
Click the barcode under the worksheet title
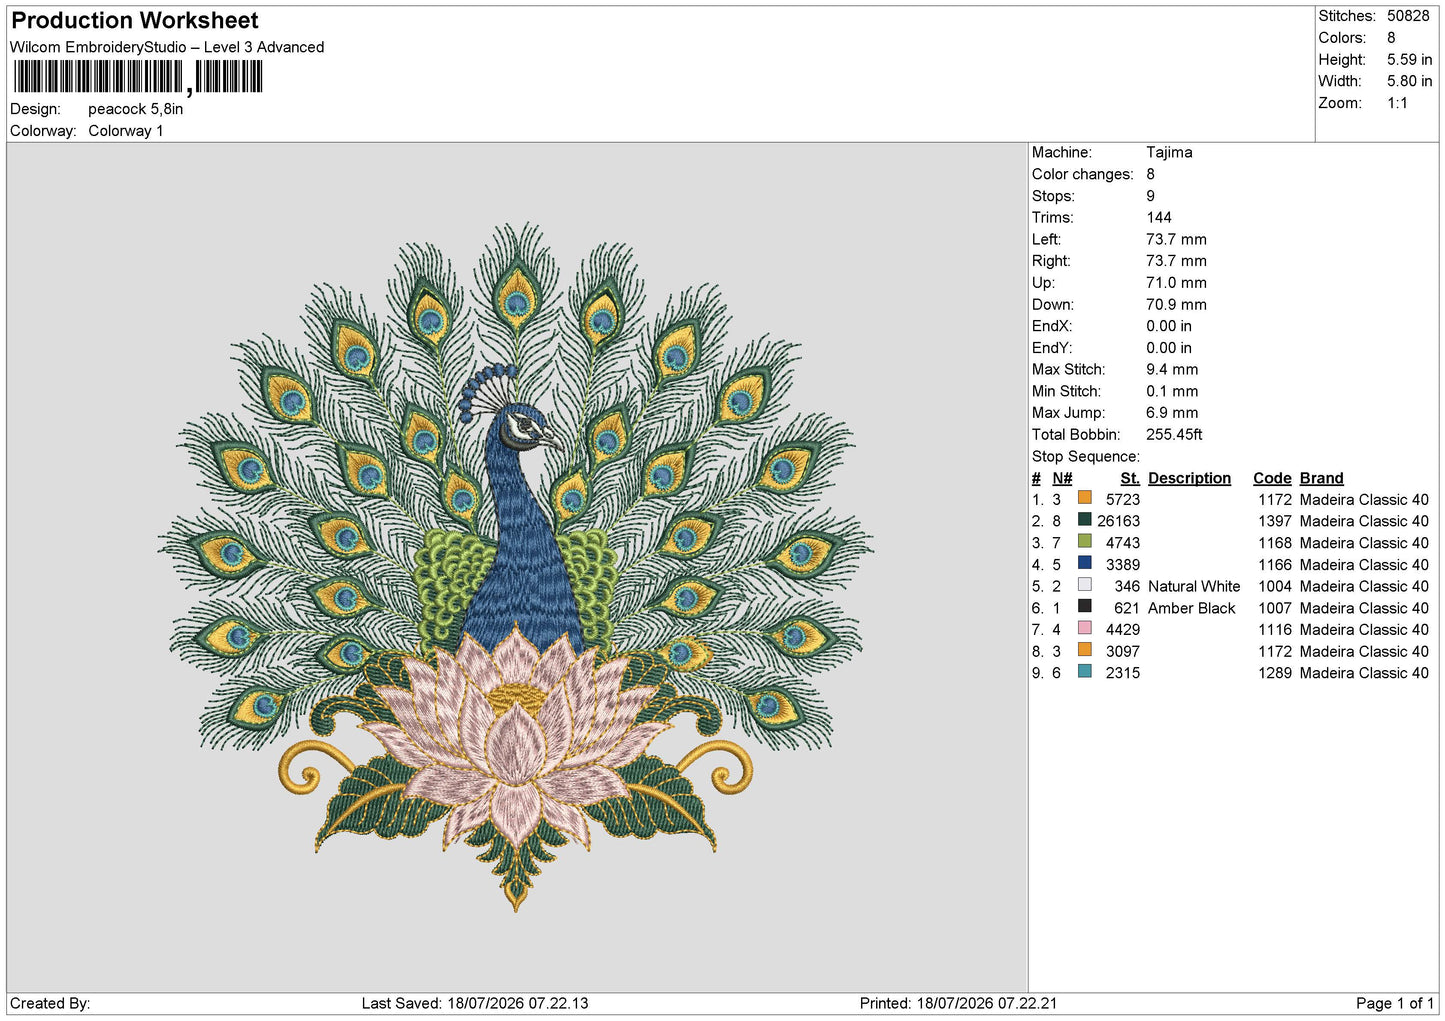138,77
